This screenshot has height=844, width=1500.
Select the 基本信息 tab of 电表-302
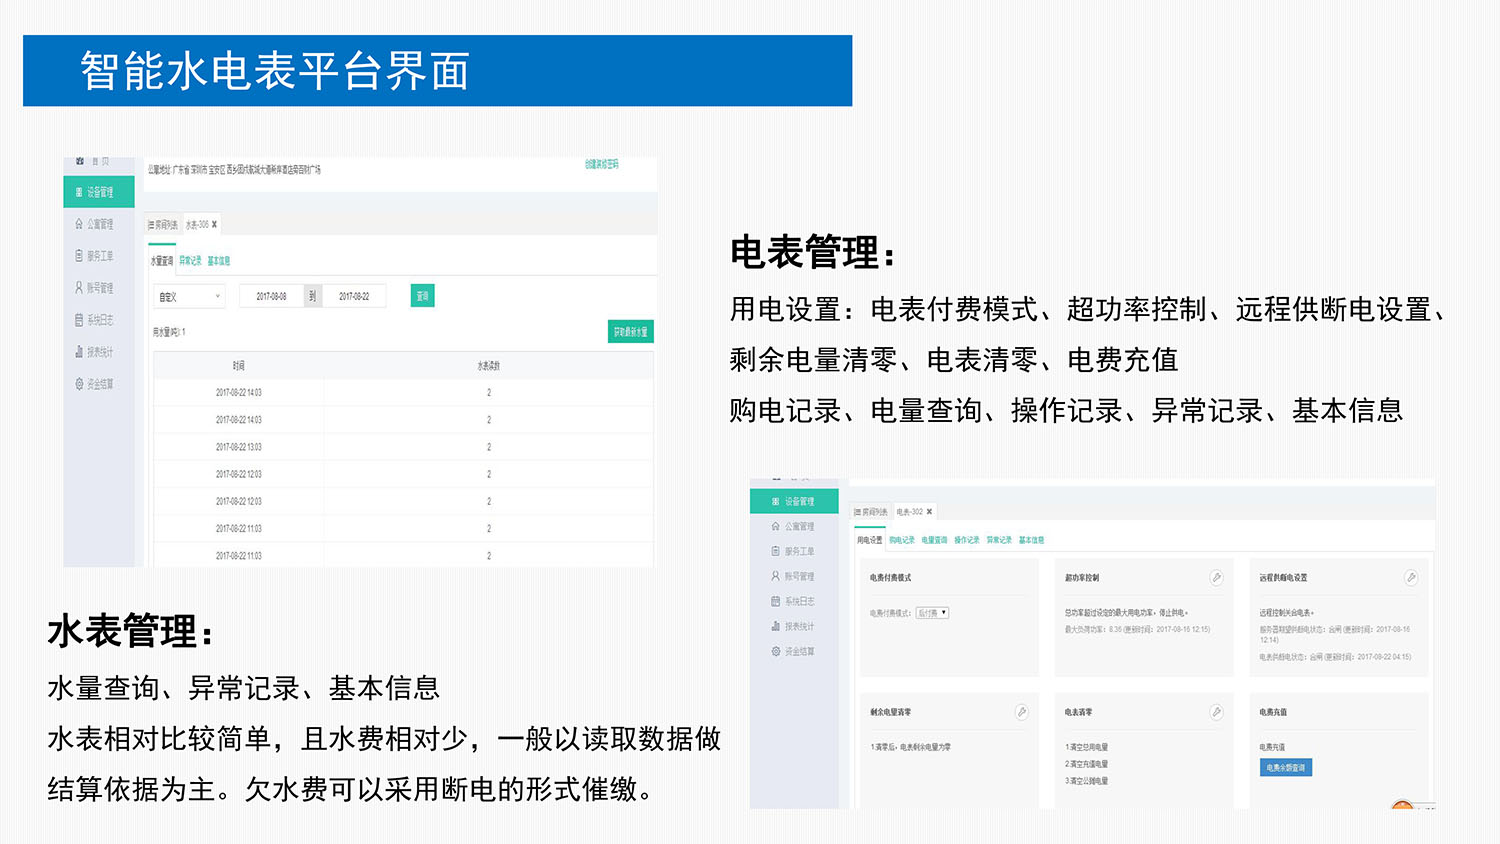pyautogui.click(x=1033, y=539)
